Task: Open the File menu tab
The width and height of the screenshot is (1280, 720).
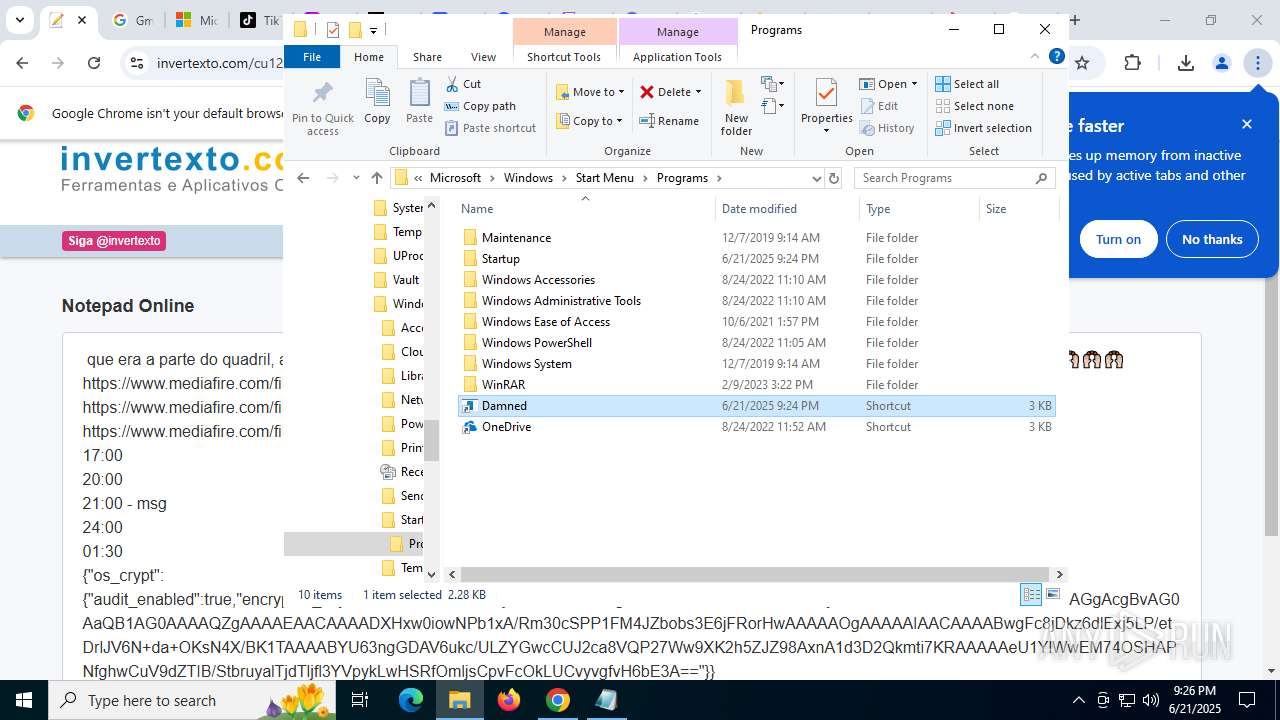Action: (312, 57)
